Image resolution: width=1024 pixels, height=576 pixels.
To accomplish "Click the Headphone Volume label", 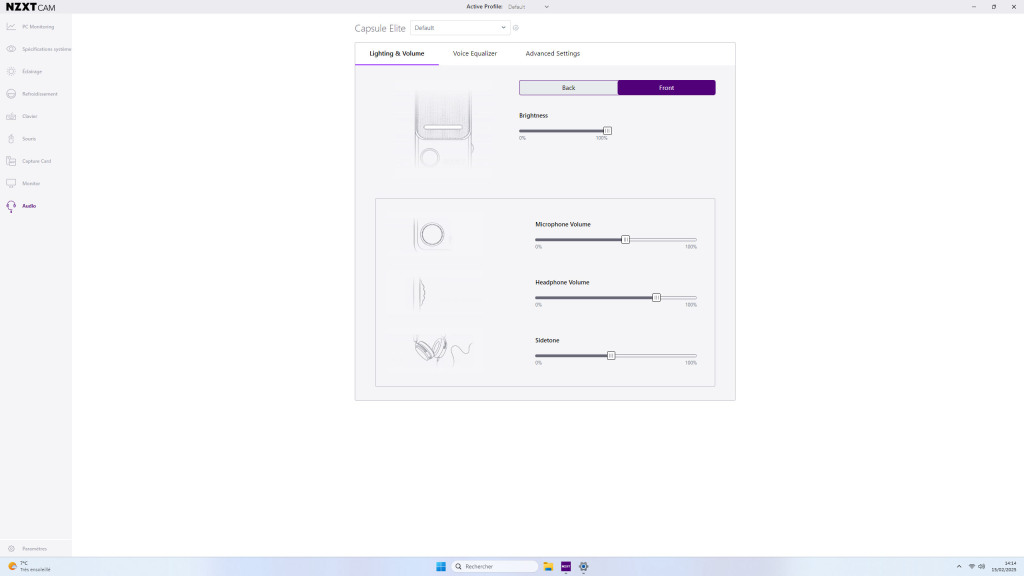I will (x=562, y=282).
